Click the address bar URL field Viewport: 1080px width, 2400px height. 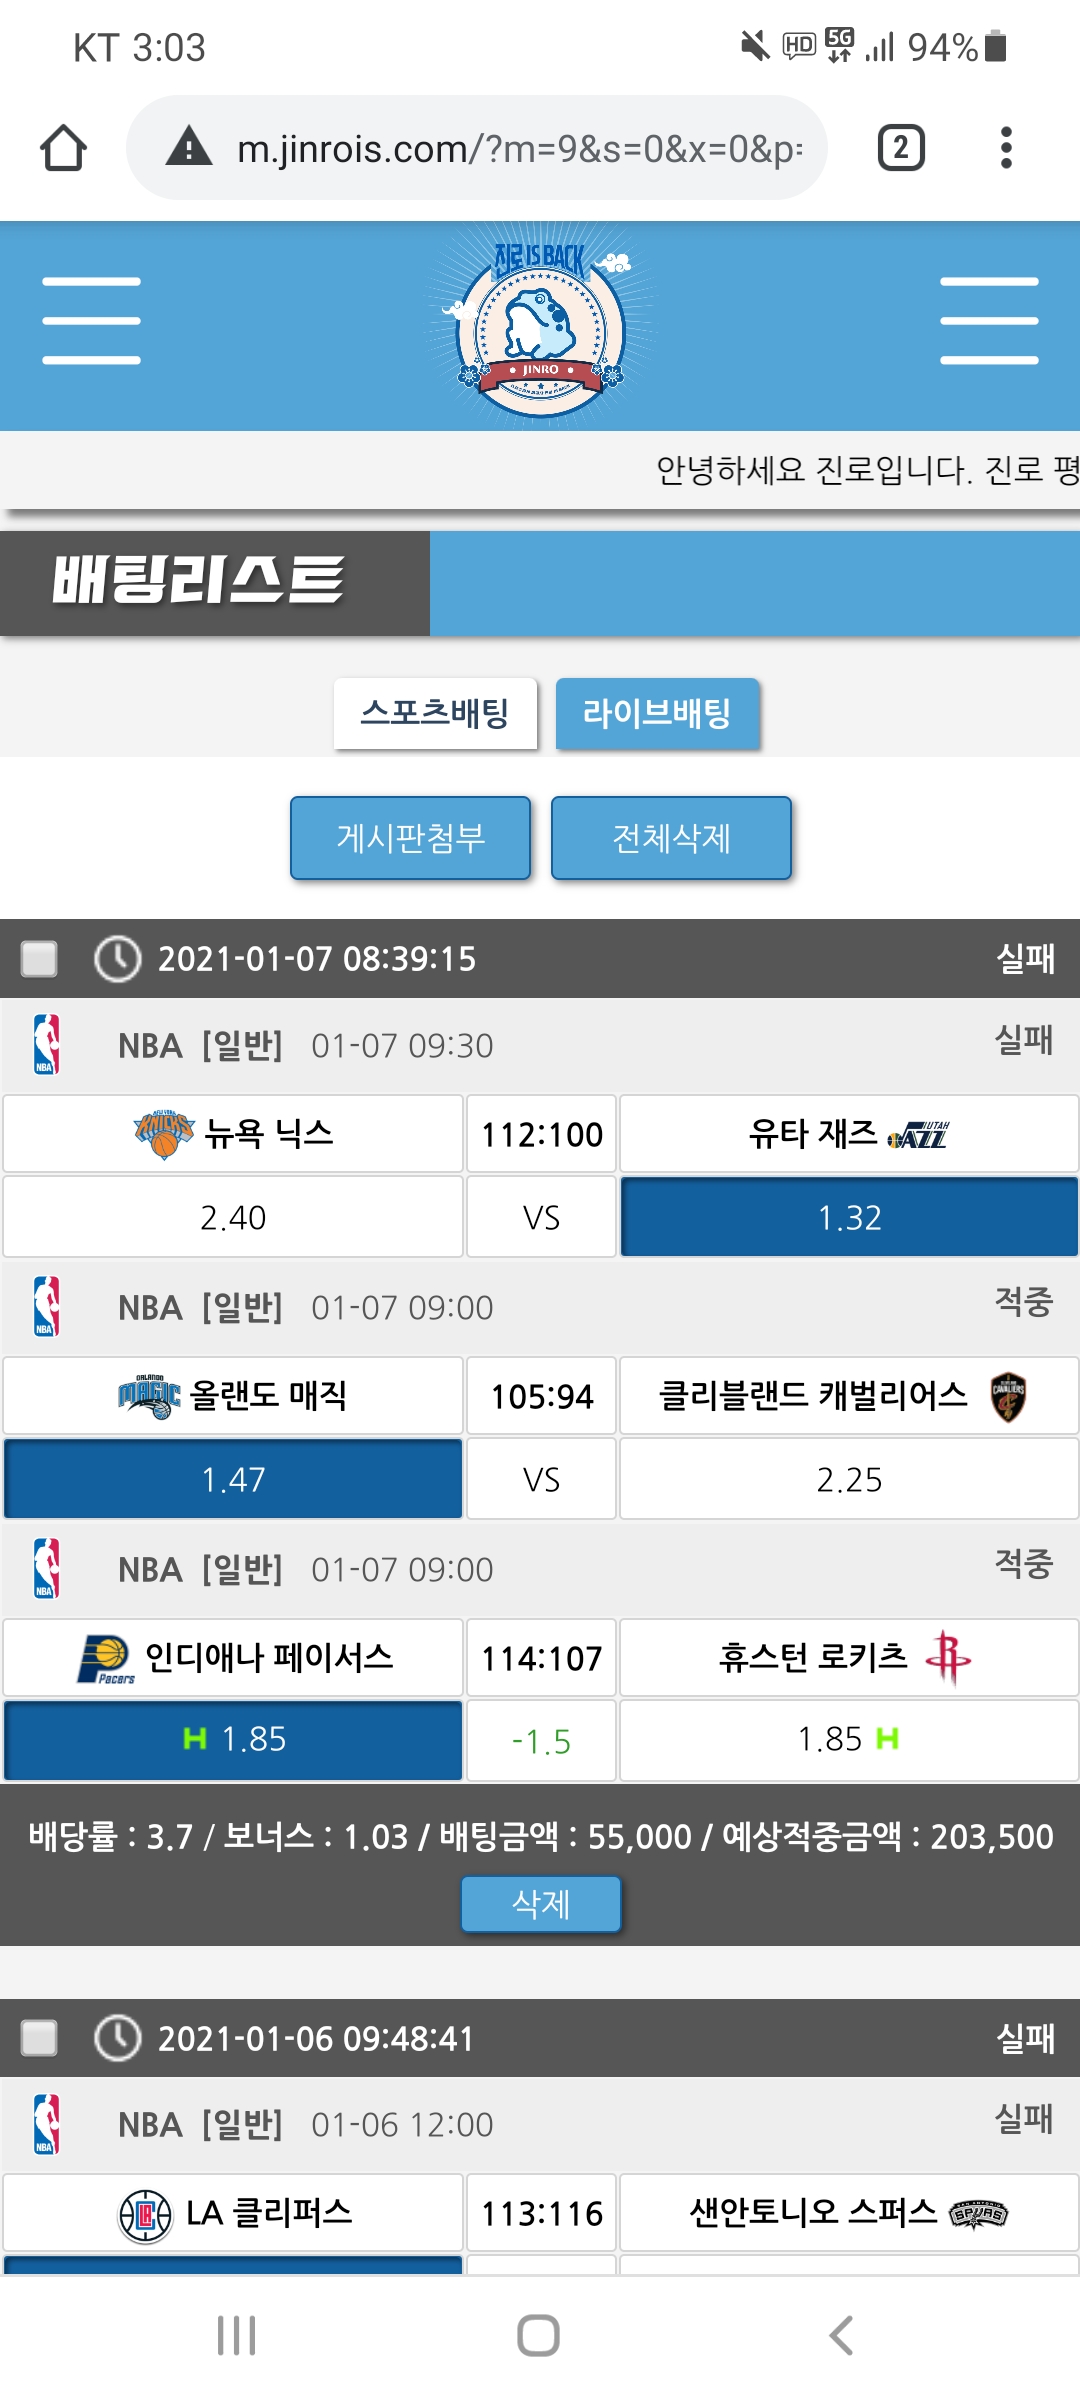[x=518, y=148]
